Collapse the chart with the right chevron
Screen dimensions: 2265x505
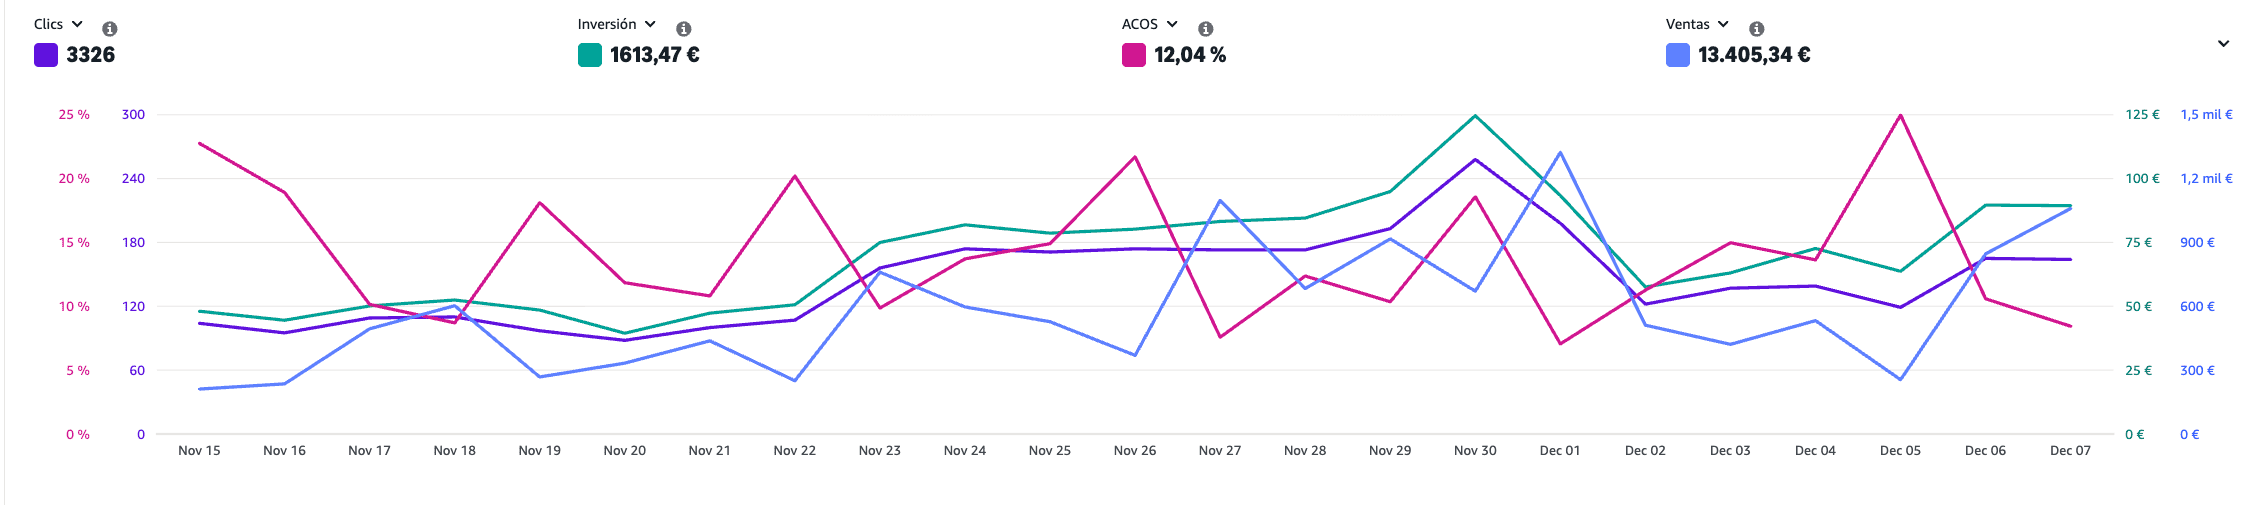pyautogui.click(x=2223, y=44)
